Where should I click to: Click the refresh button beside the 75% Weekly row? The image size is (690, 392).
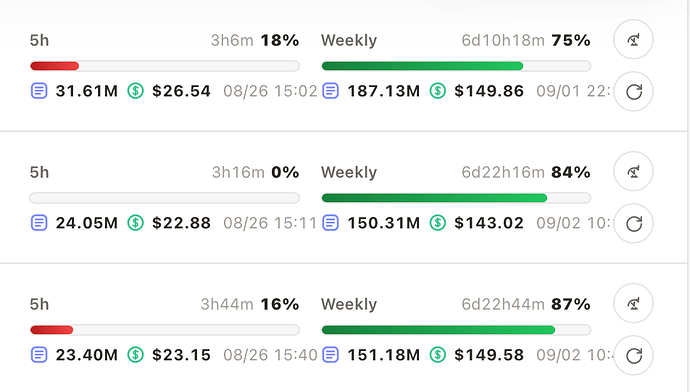[633, 92]
